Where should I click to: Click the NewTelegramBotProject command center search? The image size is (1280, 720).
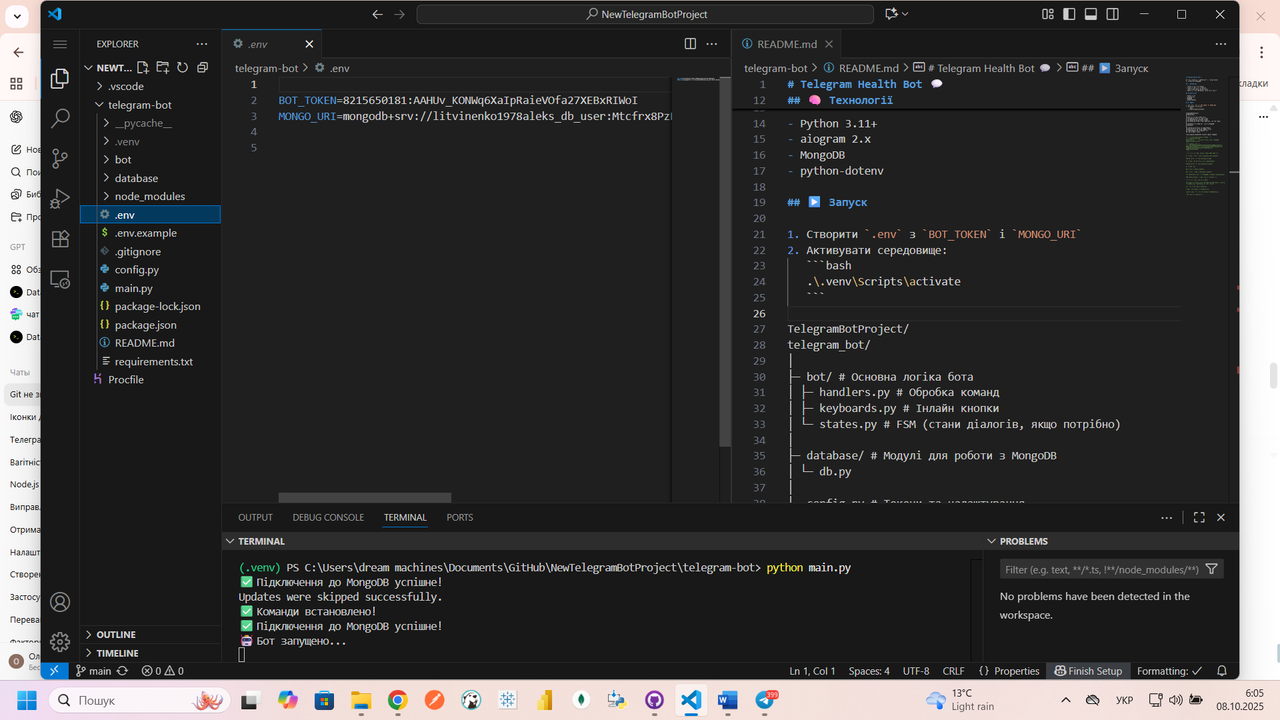(645, 14)
